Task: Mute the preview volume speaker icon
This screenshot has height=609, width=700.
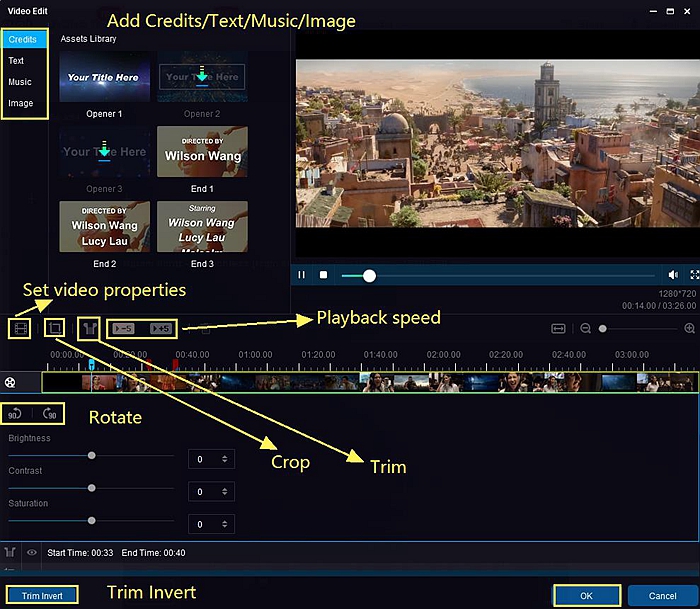Action: point(673,275)
